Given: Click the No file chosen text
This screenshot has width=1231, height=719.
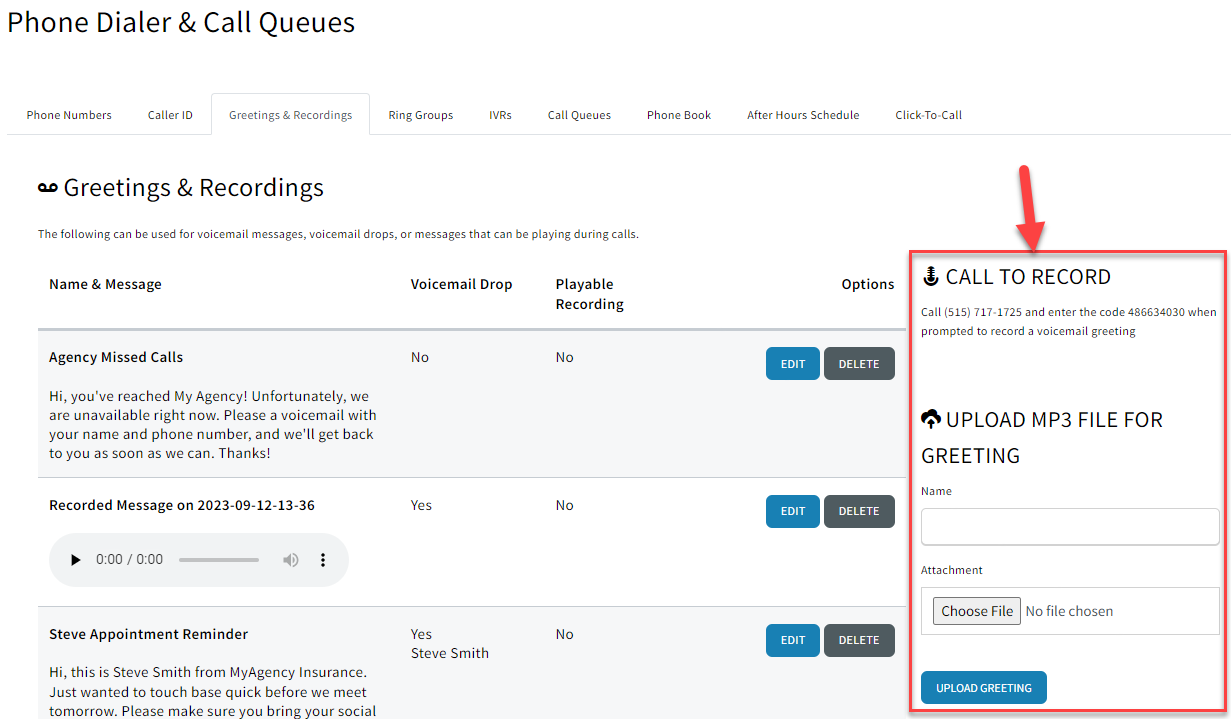Looking at the screenshot, I should coord(1069,611).
